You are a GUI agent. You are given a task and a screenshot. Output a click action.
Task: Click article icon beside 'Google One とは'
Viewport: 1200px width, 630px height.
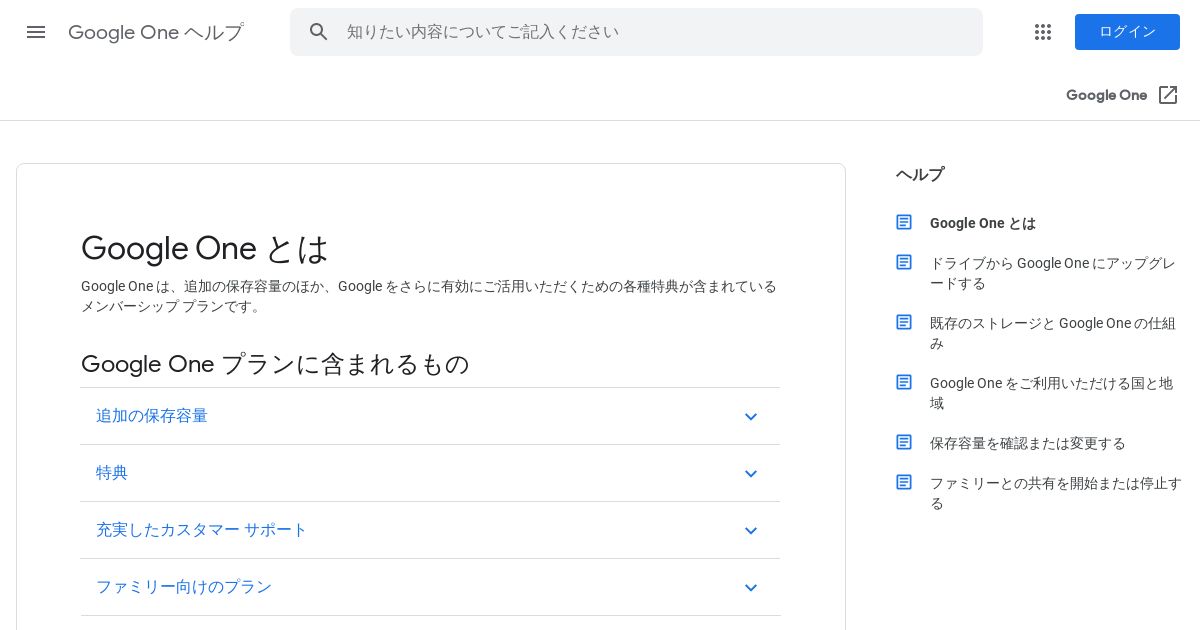point(904,222)
